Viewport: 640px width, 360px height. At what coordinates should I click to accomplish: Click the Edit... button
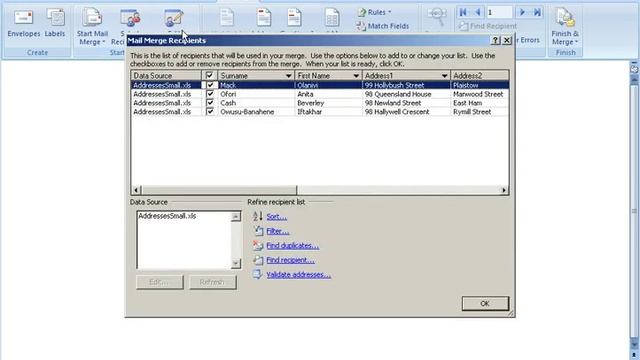(x=160, y=282)
